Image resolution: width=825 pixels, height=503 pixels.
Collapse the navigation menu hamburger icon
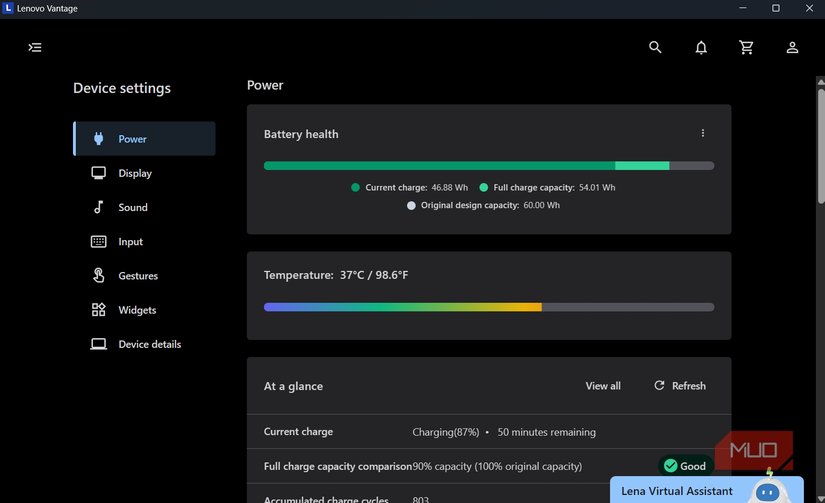pos(35,47)
